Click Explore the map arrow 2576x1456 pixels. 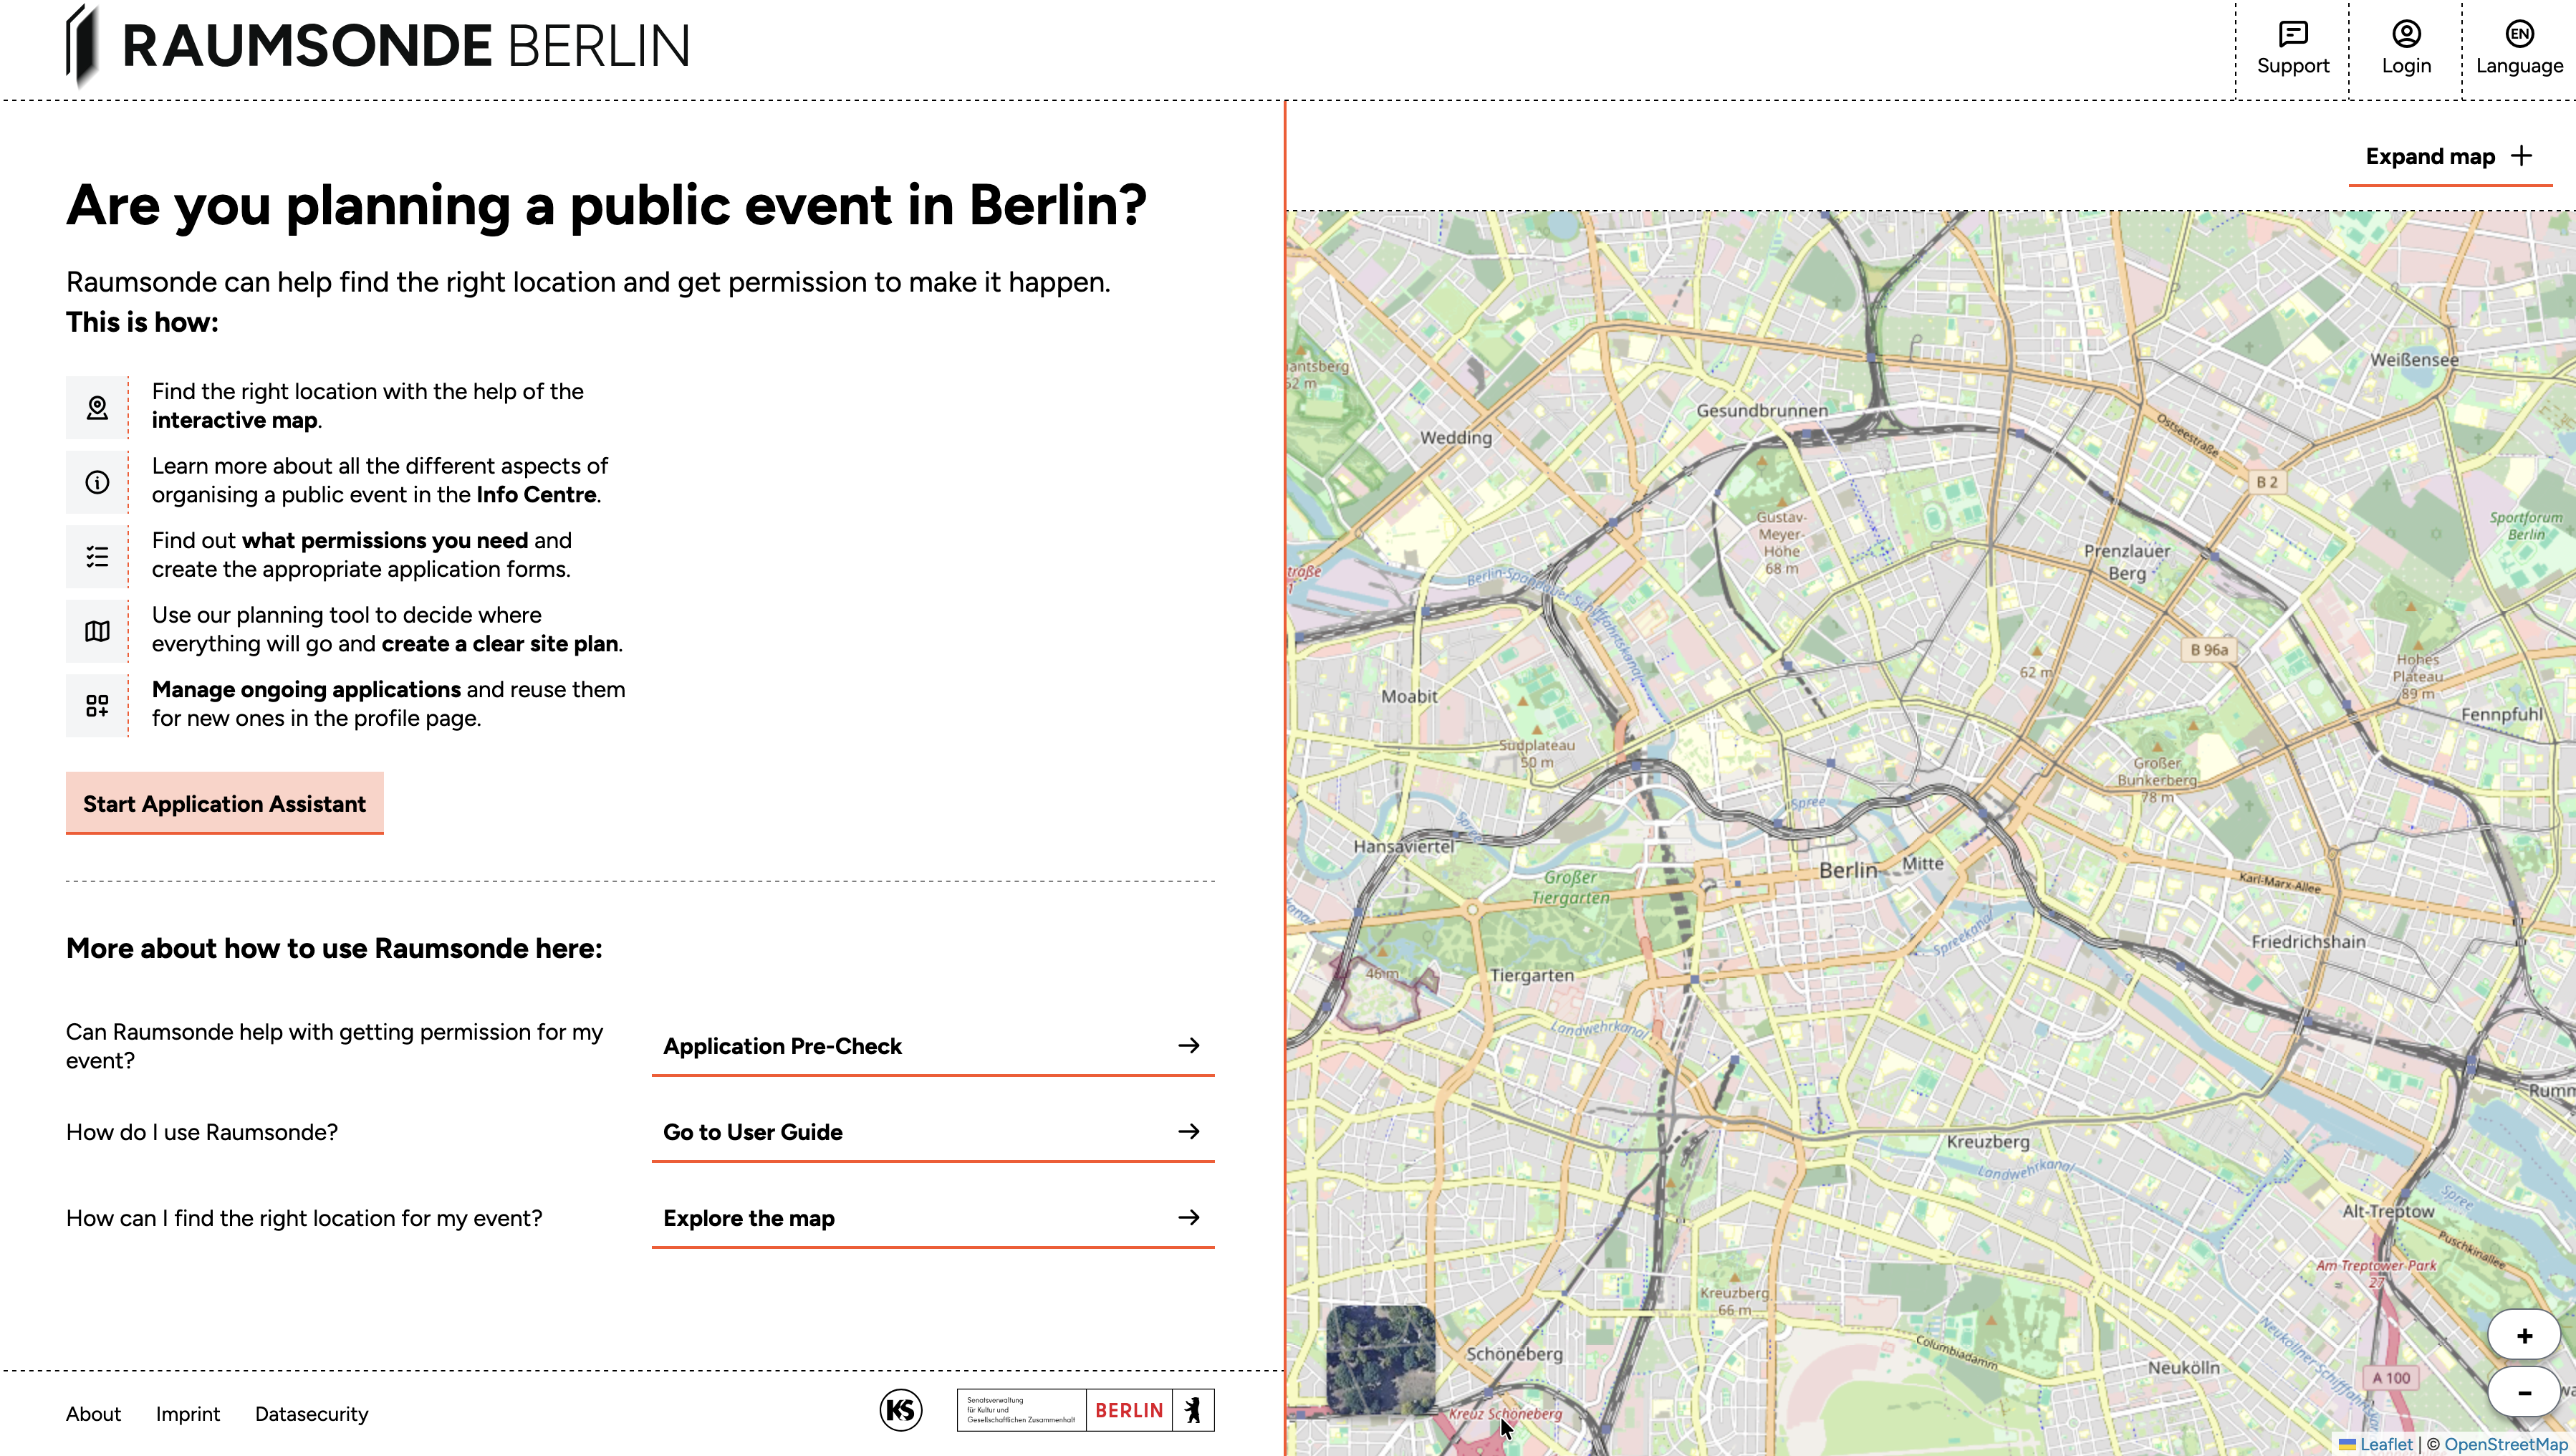click(1188, 1218)
